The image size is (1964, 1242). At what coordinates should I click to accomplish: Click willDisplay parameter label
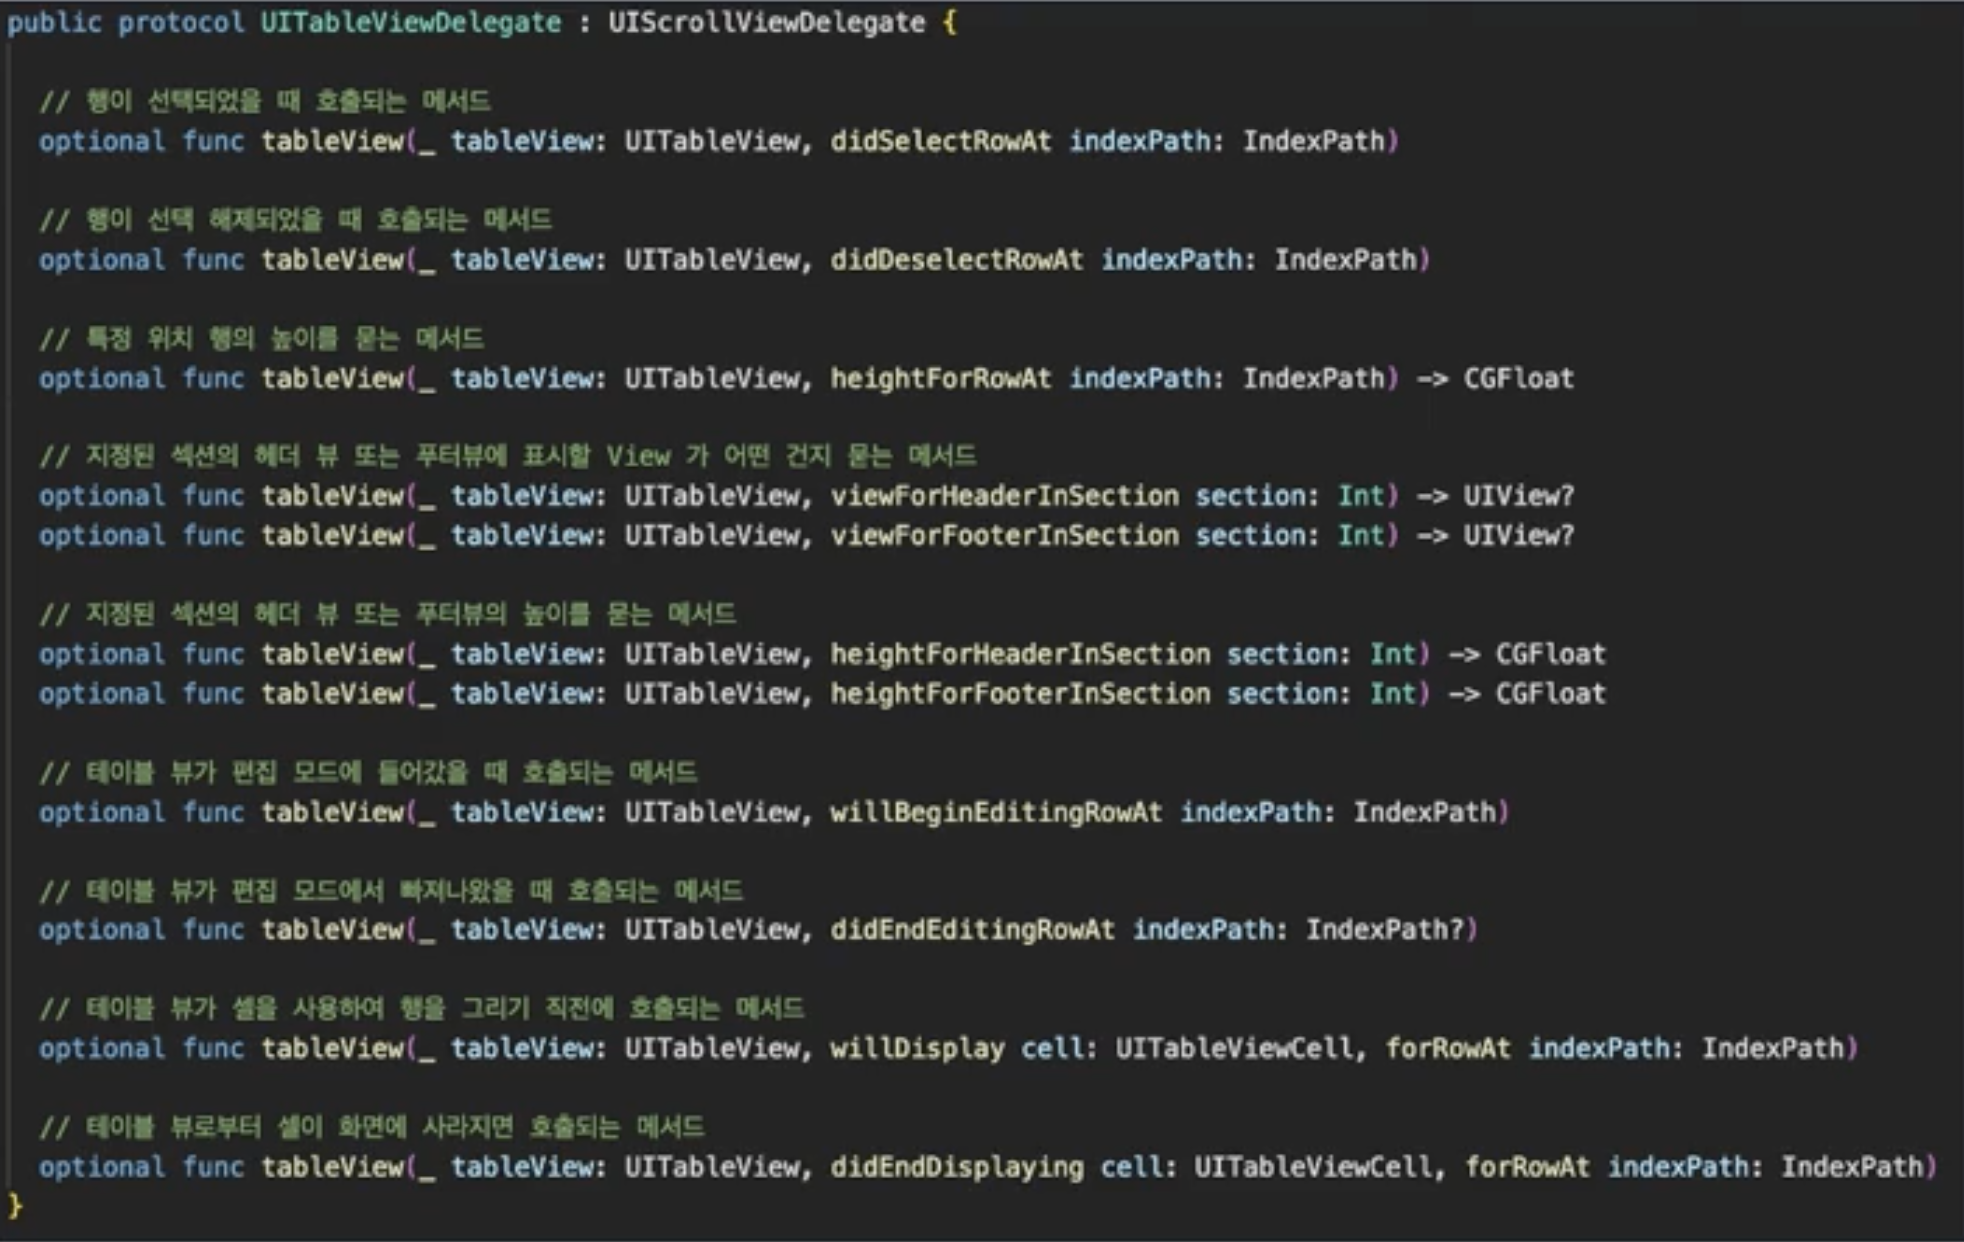(917, 1049)
